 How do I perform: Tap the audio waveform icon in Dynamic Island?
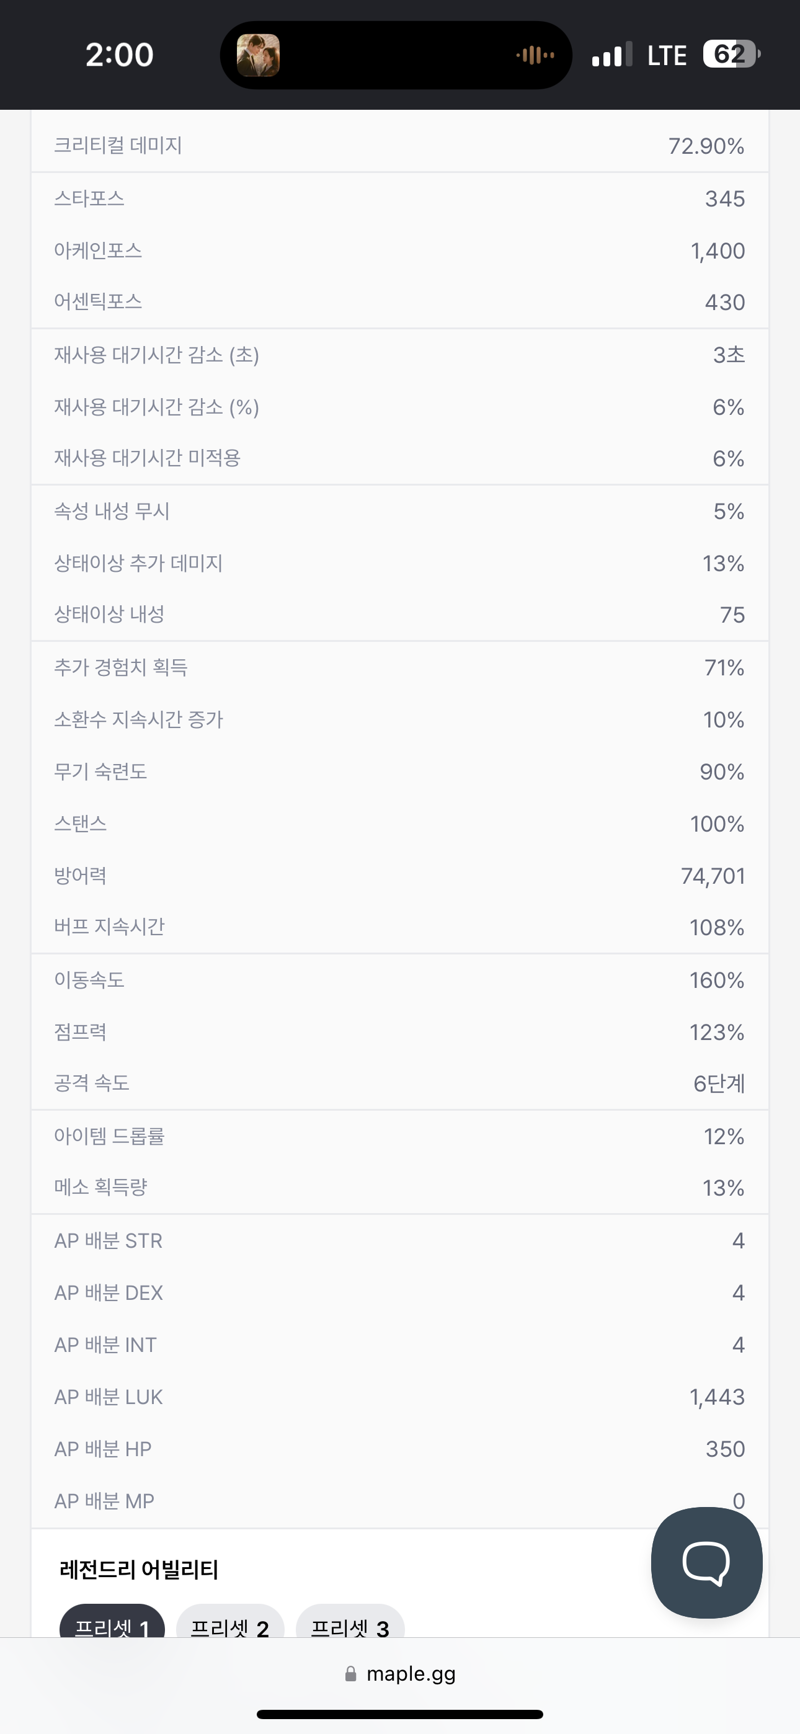(x=535, y=55)
